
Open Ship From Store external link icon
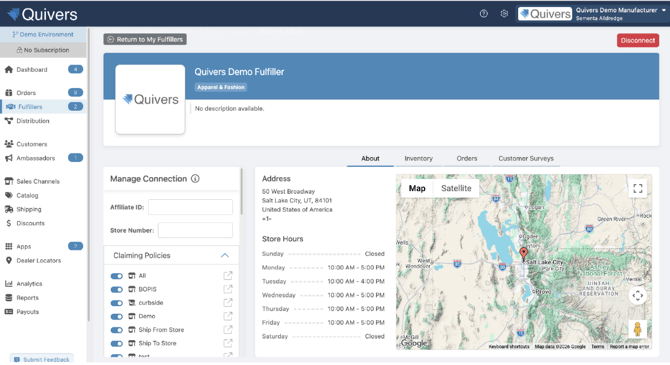pos(228,330)
